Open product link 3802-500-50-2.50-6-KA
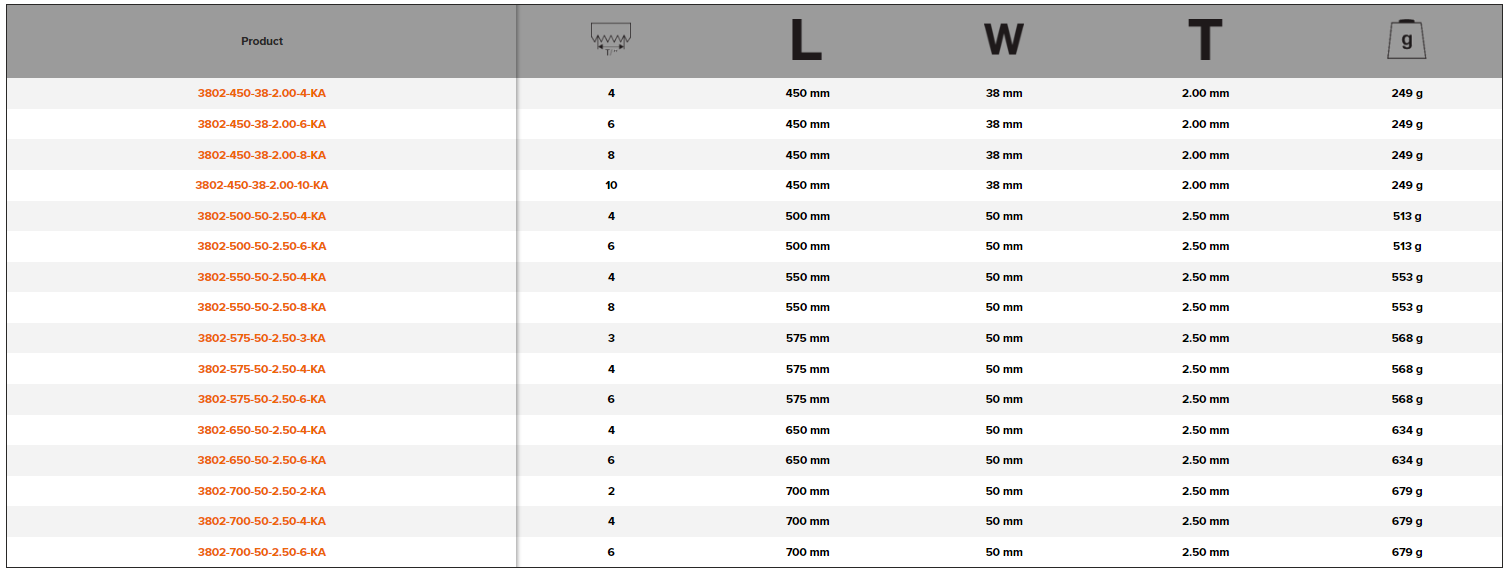The height and width of the screenshot is (572, 1509). tap(262, 247)
